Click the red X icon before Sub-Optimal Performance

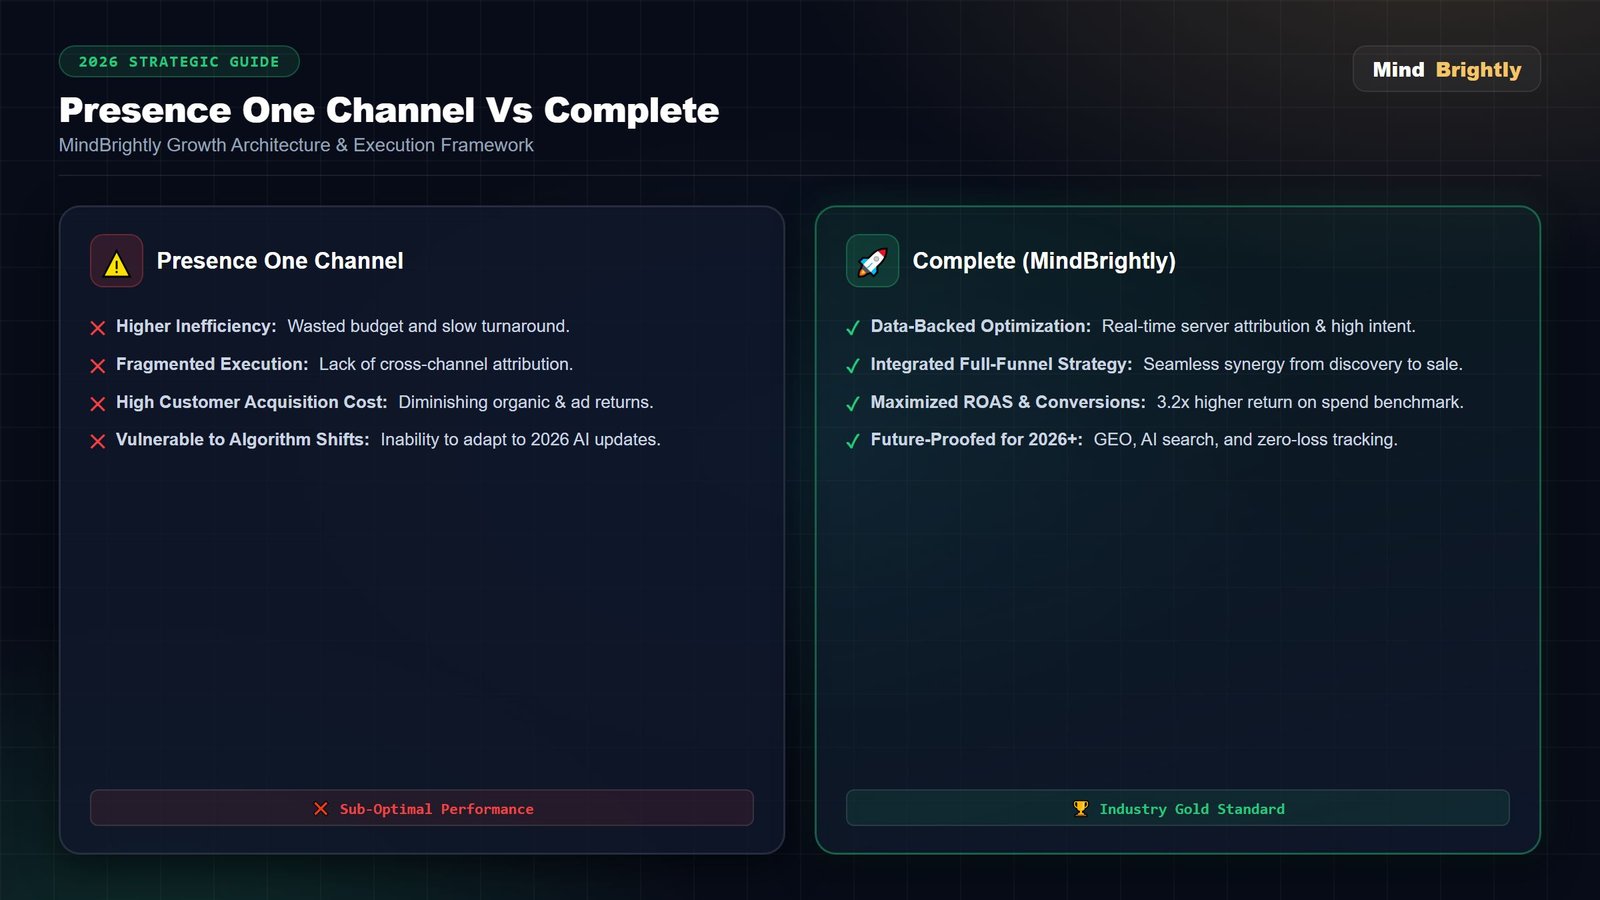[321, 809]
